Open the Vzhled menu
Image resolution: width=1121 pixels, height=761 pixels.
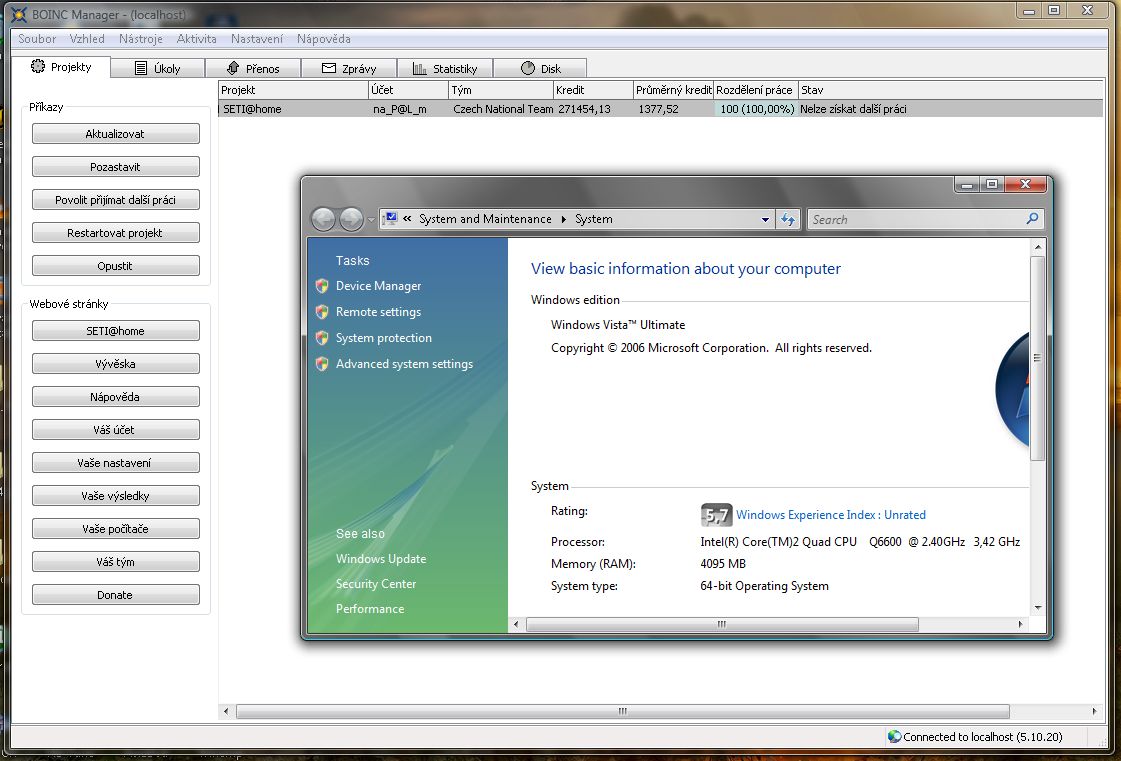click(x=87, y=39)
